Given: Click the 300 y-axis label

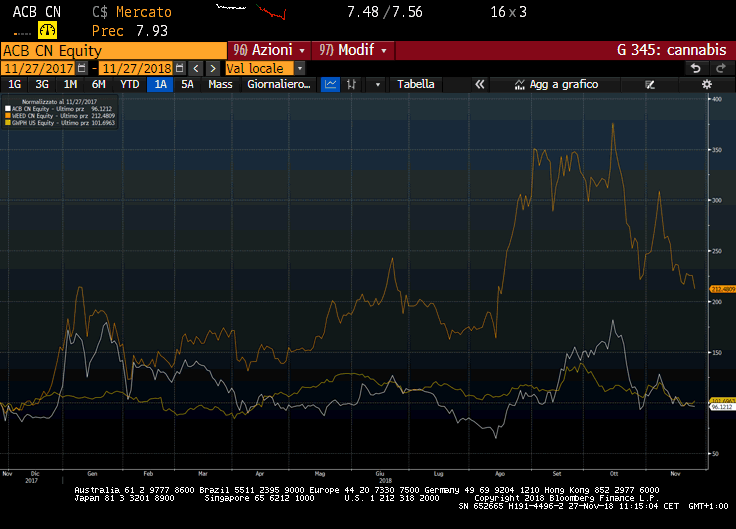Looking at the screenshot, I should (x=717, y=200).
